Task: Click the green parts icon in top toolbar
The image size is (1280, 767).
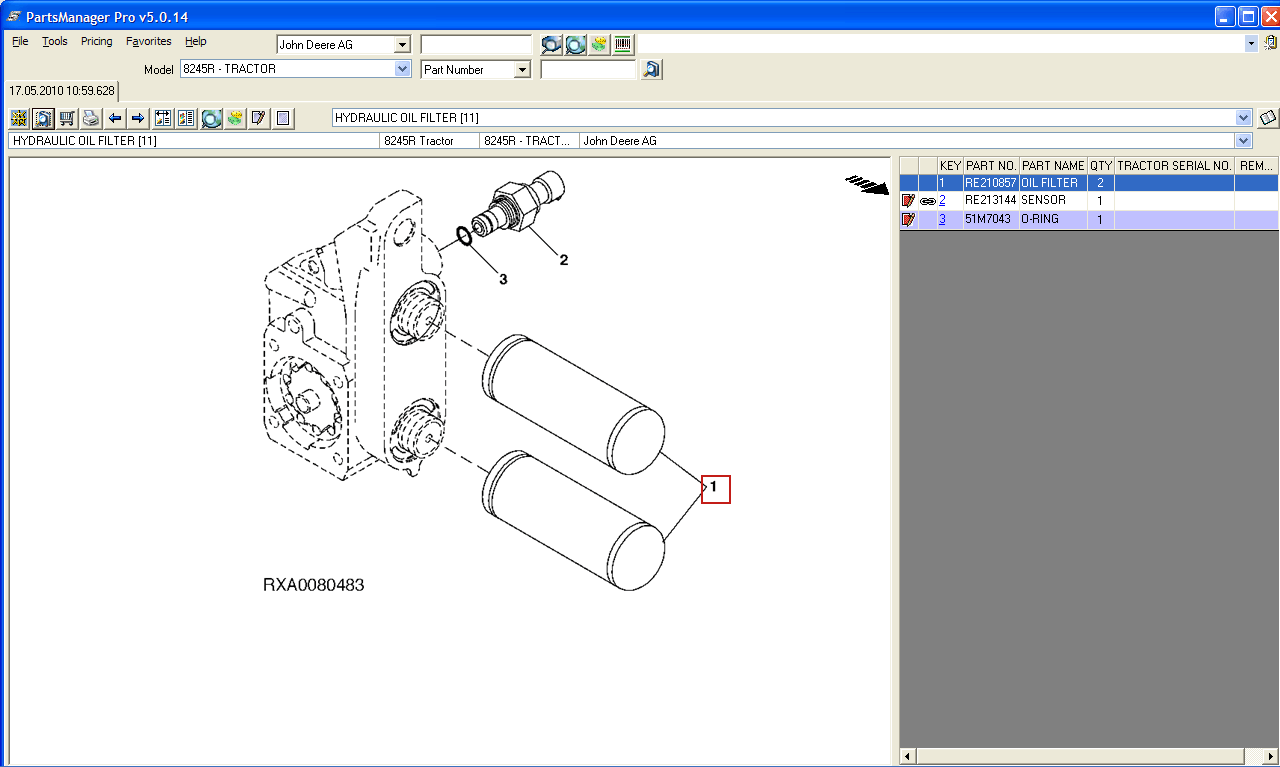Action: (x=599, y=44)
